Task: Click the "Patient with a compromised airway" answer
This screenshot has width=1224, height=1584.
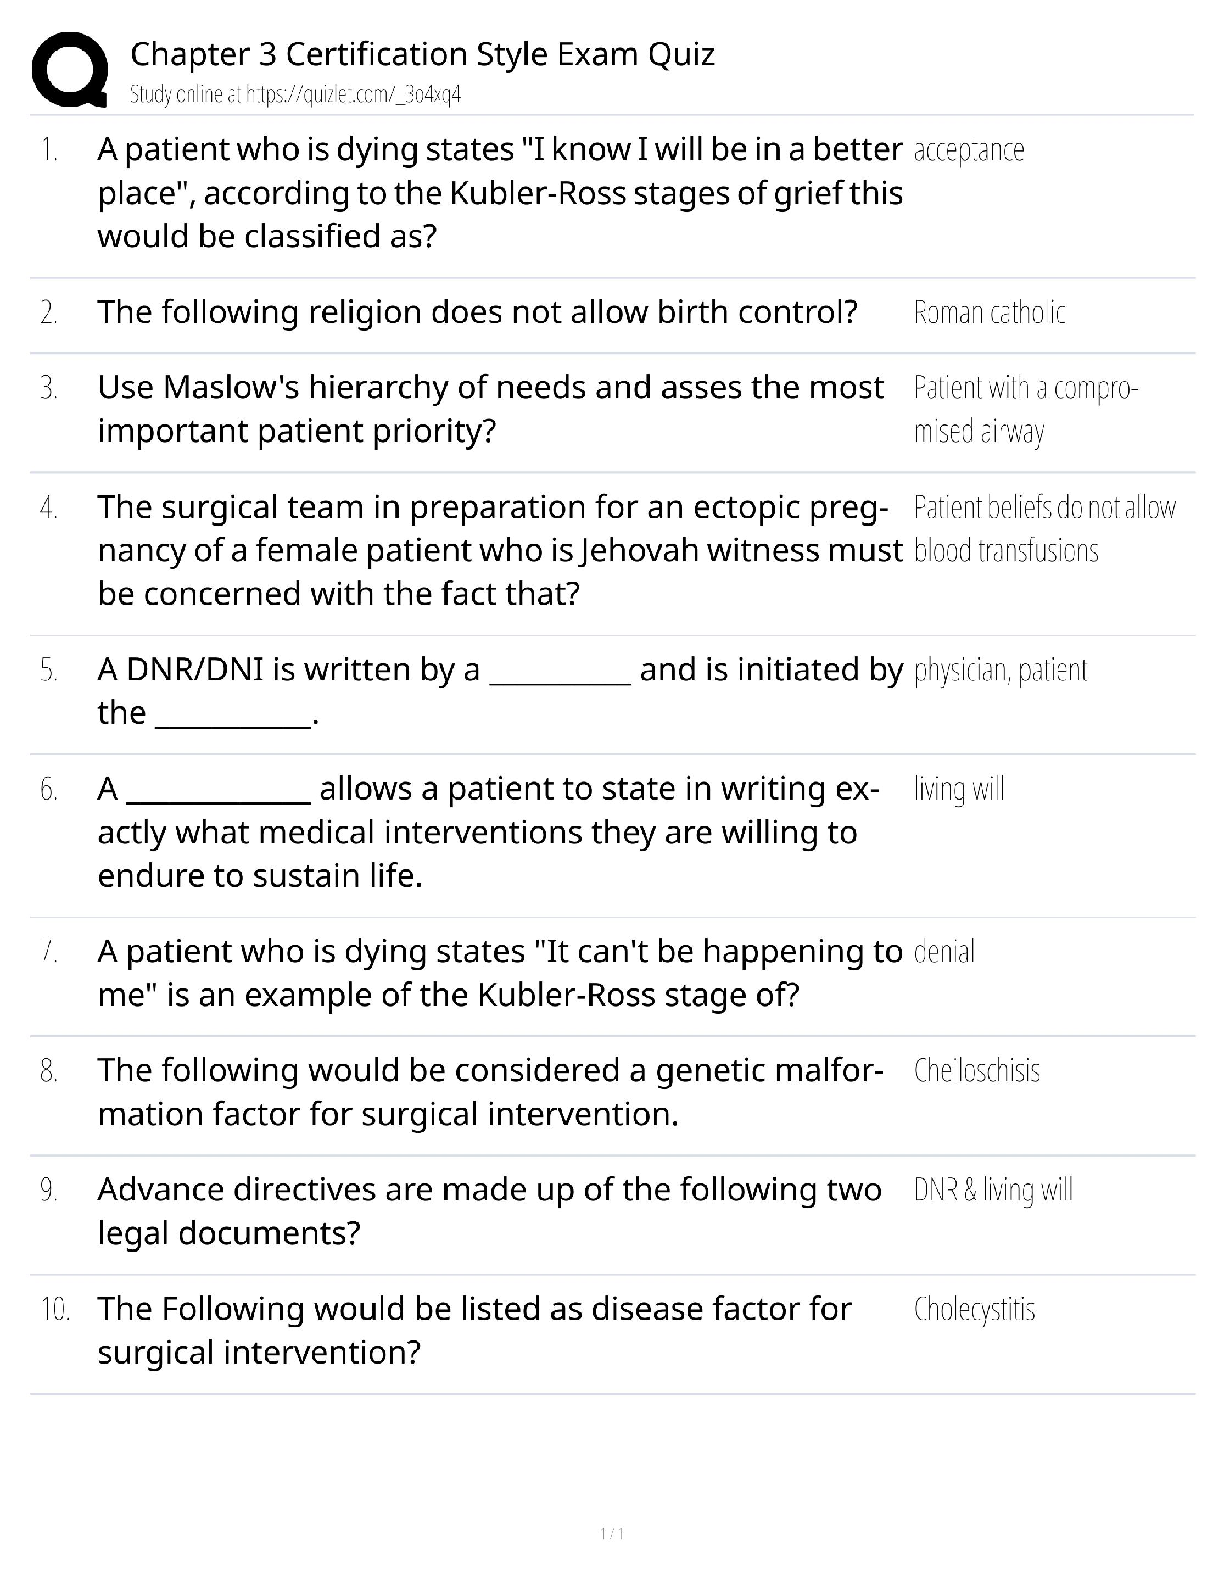Action: (1025, 409)
